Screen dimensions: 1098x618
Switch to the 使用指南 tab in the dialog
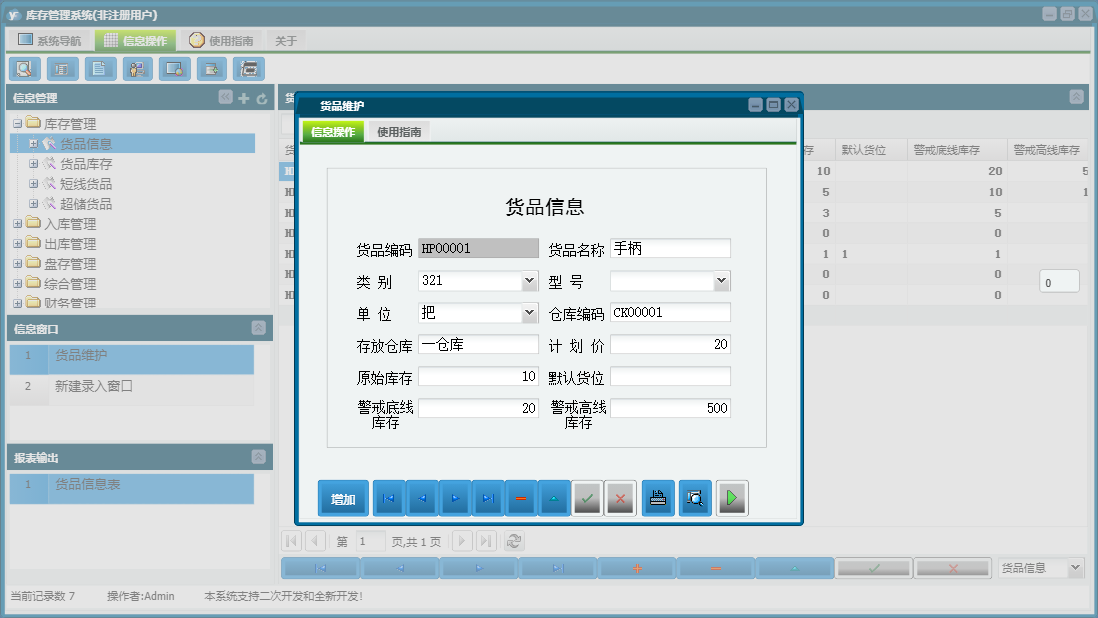coord(396,130)
